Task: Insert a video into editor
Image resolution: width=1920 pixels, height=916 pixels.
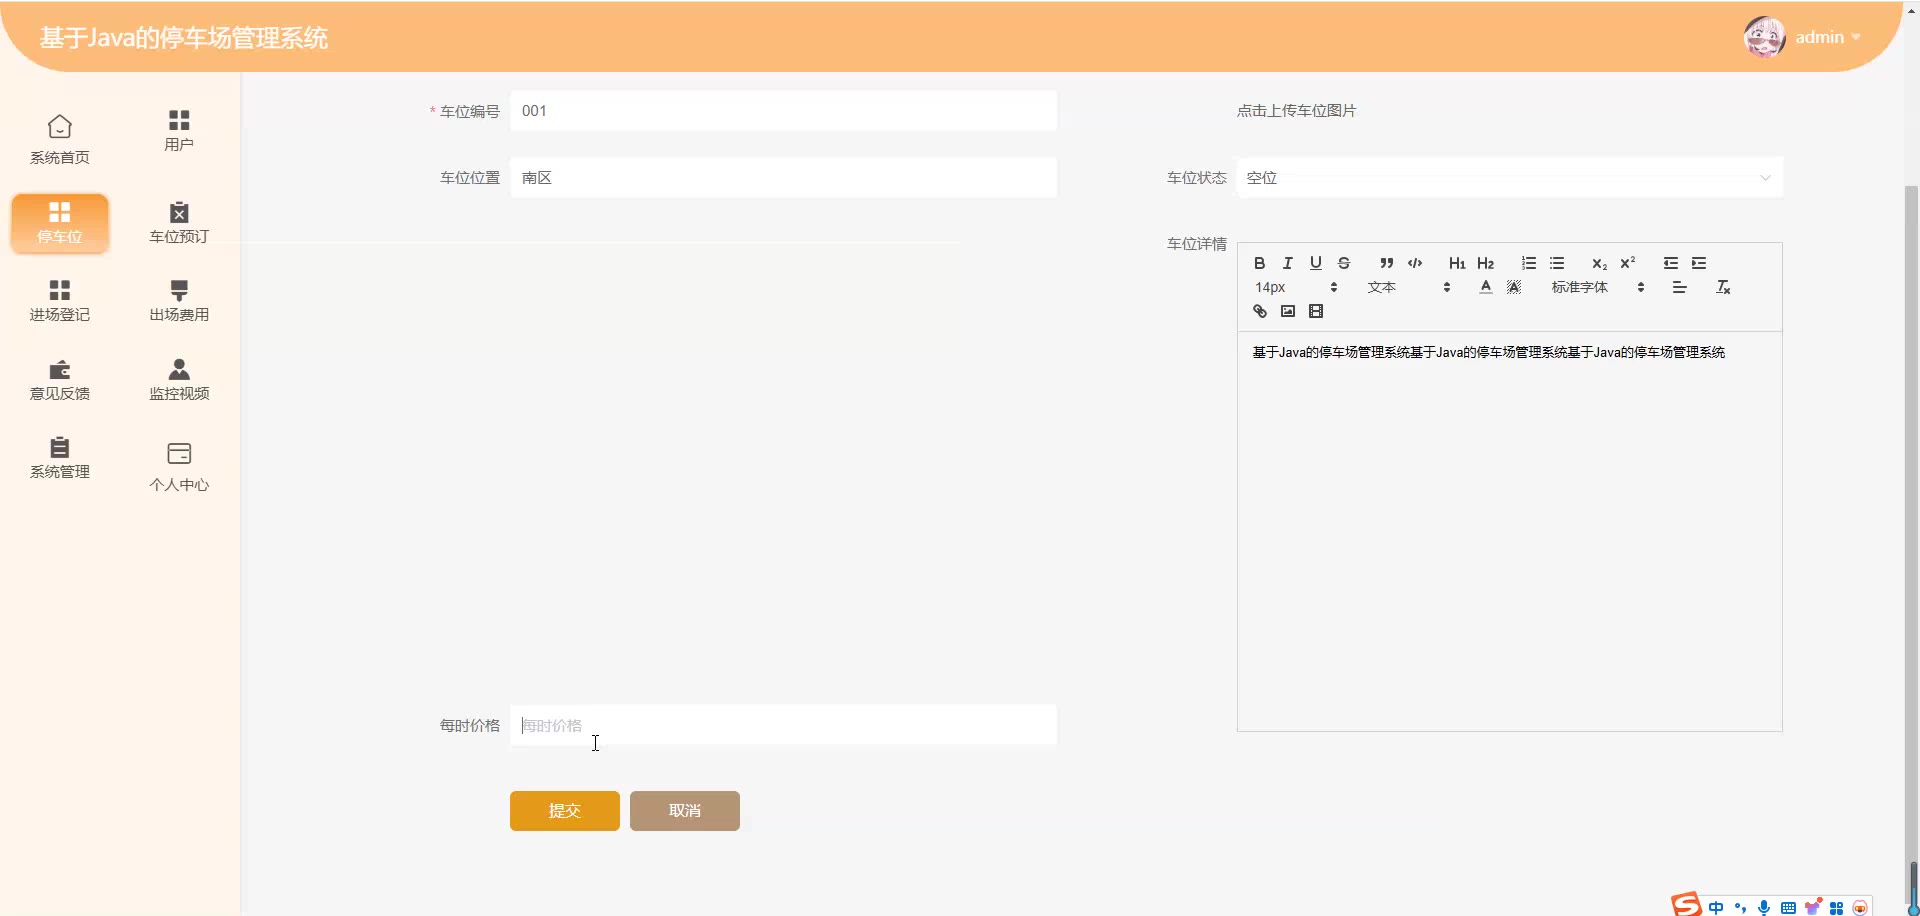Action: pyautogui.click(x=1316, y=311)
